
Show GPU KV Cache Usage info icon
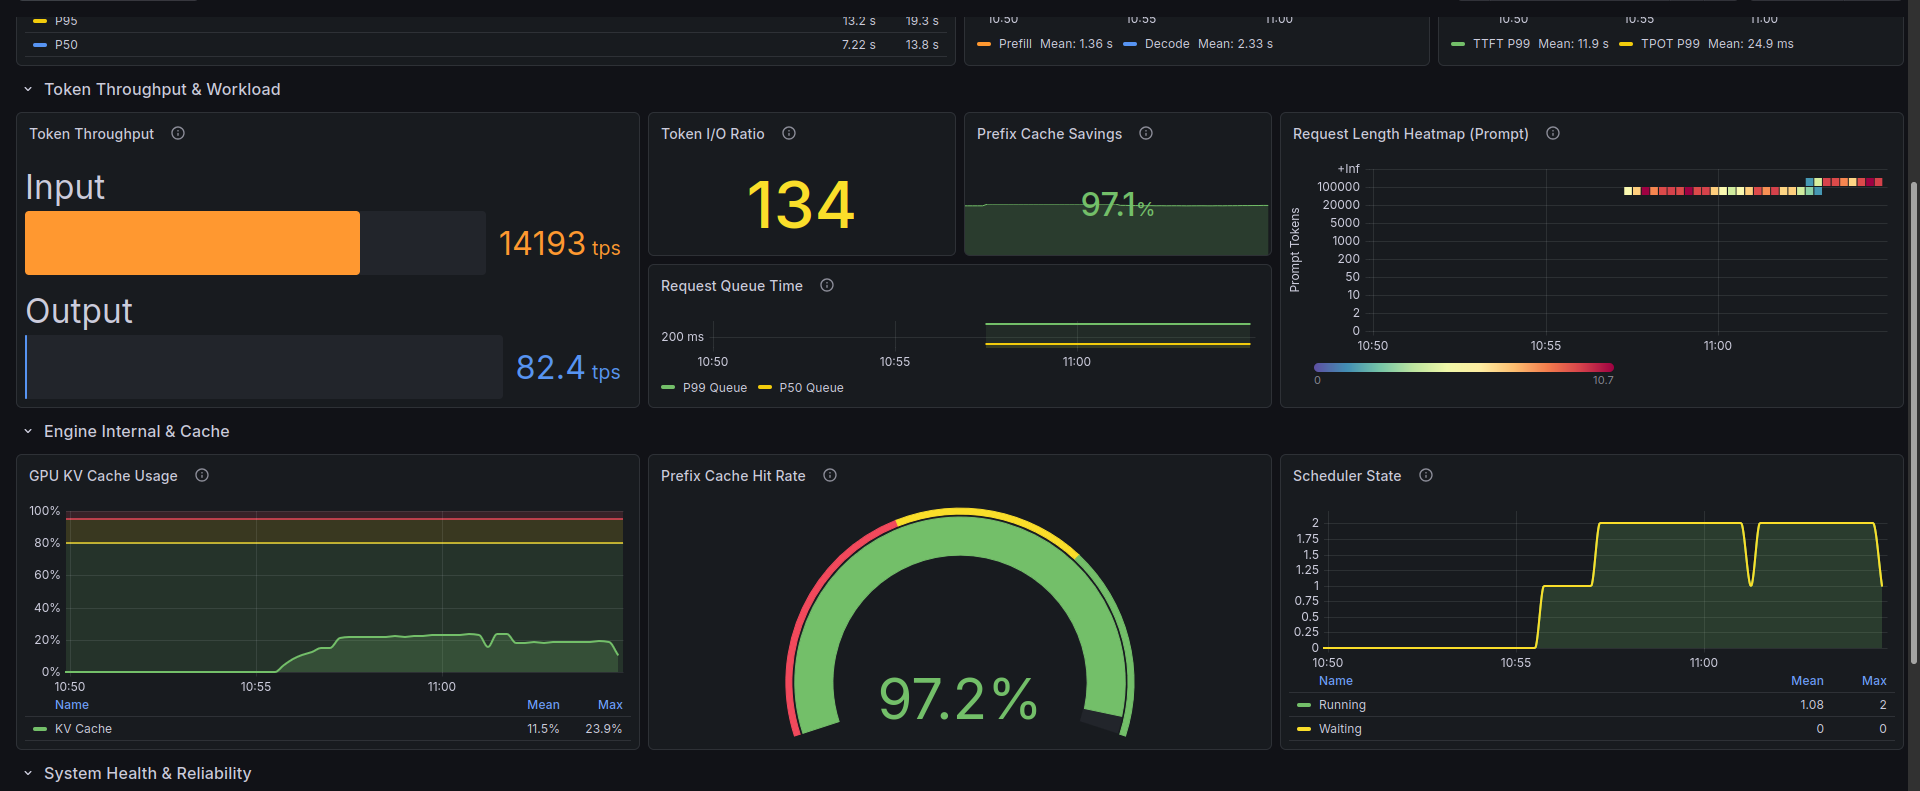pos(202,475)
